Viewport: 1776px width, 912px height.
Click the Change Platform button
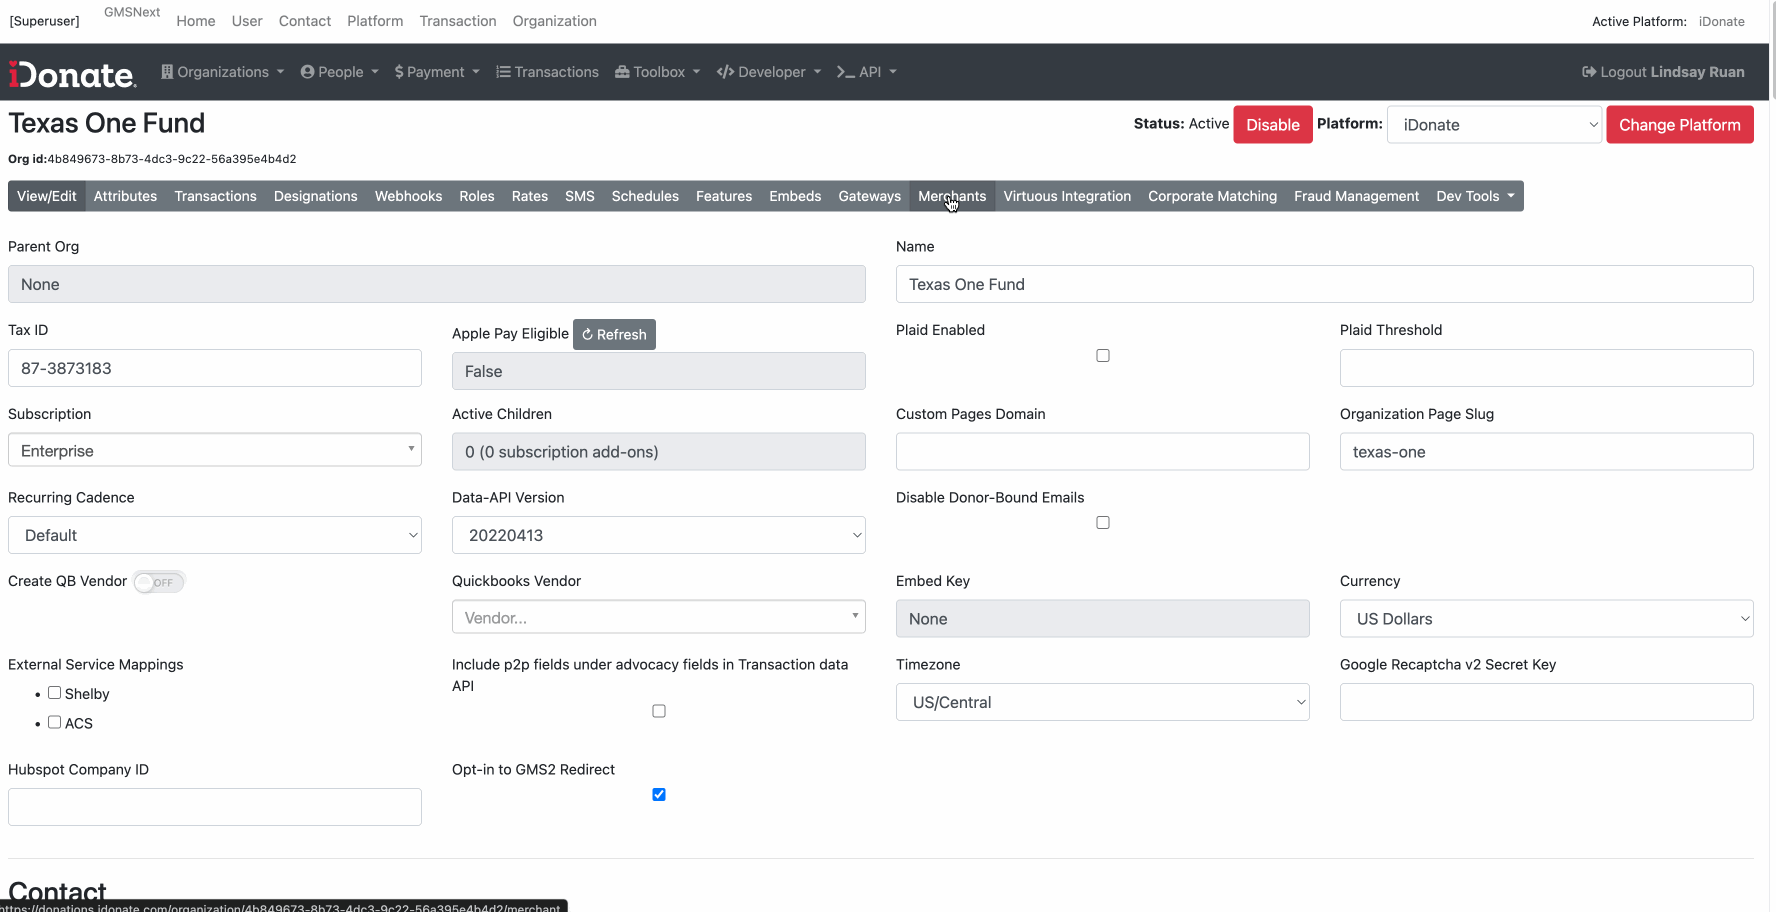(1680, 125)
